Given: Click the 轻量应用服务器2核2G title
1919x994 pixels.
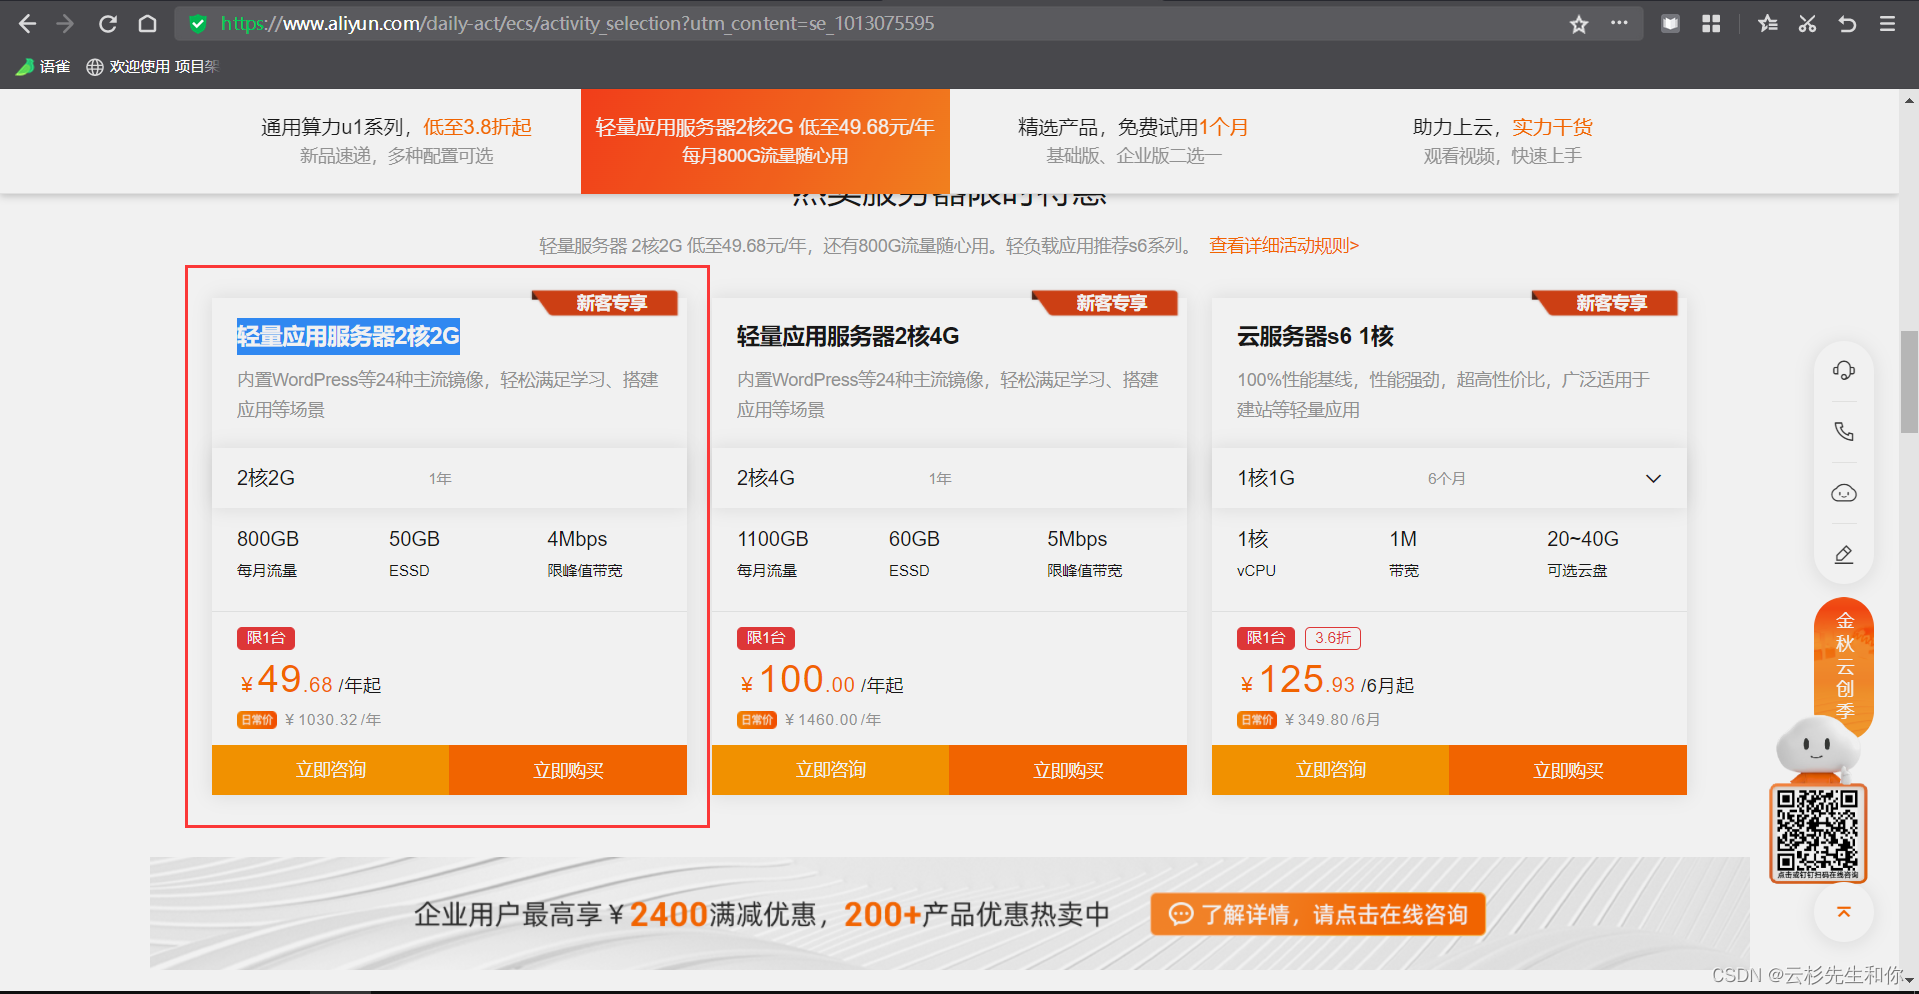Looking at the screenshot, I should pos(348,336).
